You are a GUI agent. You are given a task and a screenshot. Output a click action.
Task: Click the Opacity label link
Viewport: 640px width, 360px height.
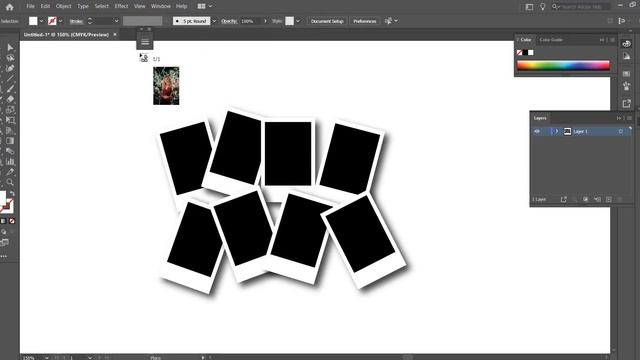229,21
